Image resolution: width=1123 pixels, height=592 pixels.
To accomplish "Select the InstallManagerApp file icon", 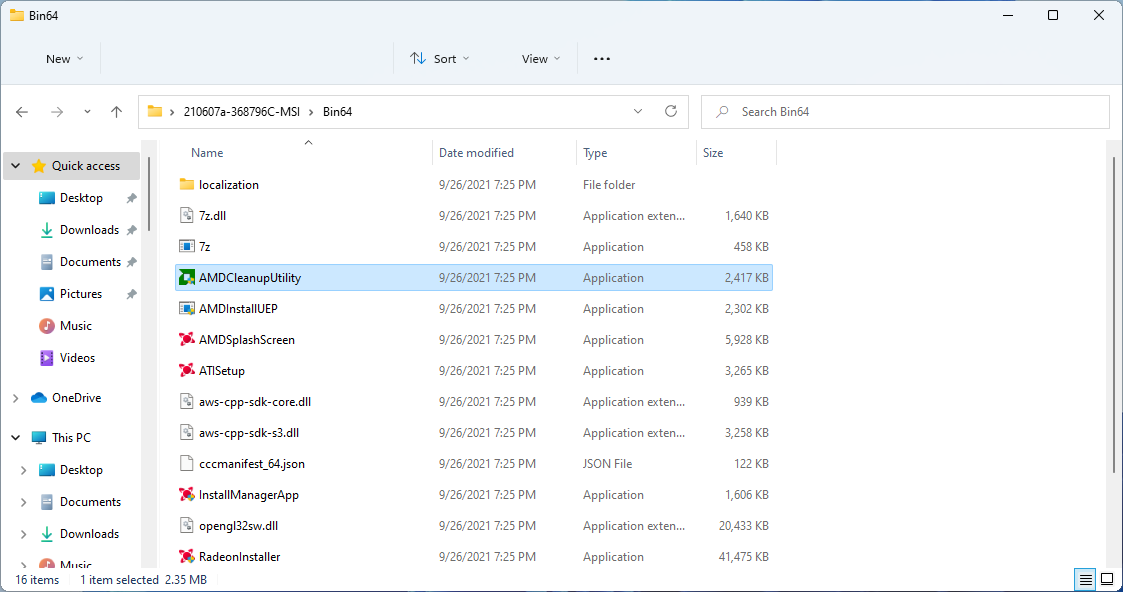I will click(186, 495).
